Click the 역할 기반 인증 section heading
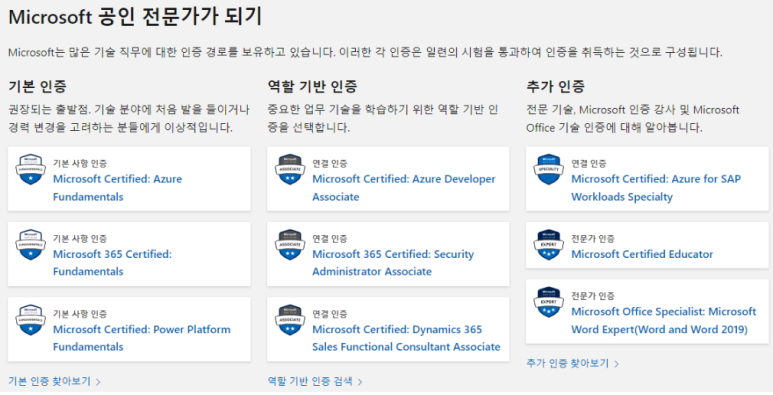Viewport: 773px width, 395px height. [x=313, y=87]
